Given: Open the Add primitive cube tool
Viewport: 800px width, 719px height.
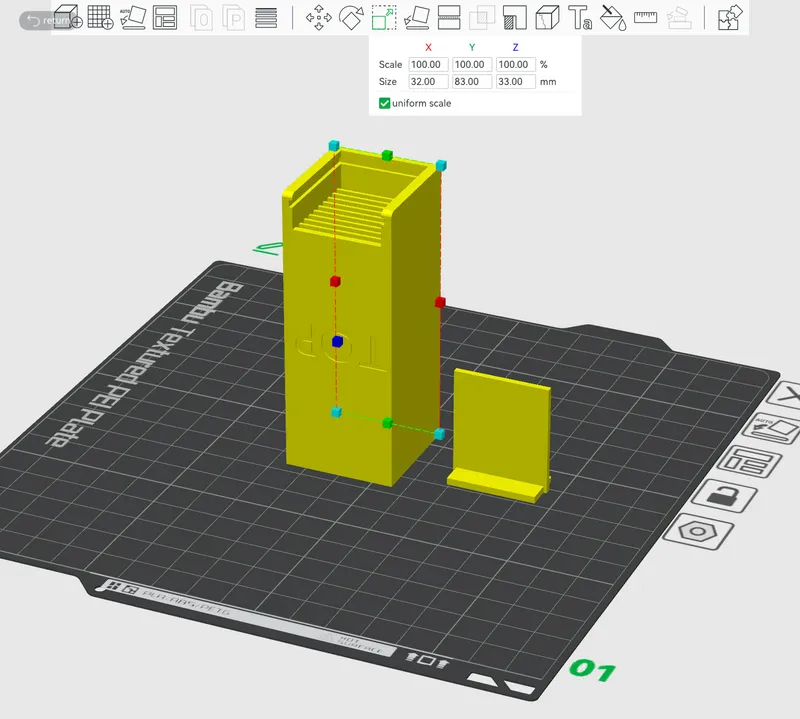Looking at the screenshot, I should pos(68,17).
